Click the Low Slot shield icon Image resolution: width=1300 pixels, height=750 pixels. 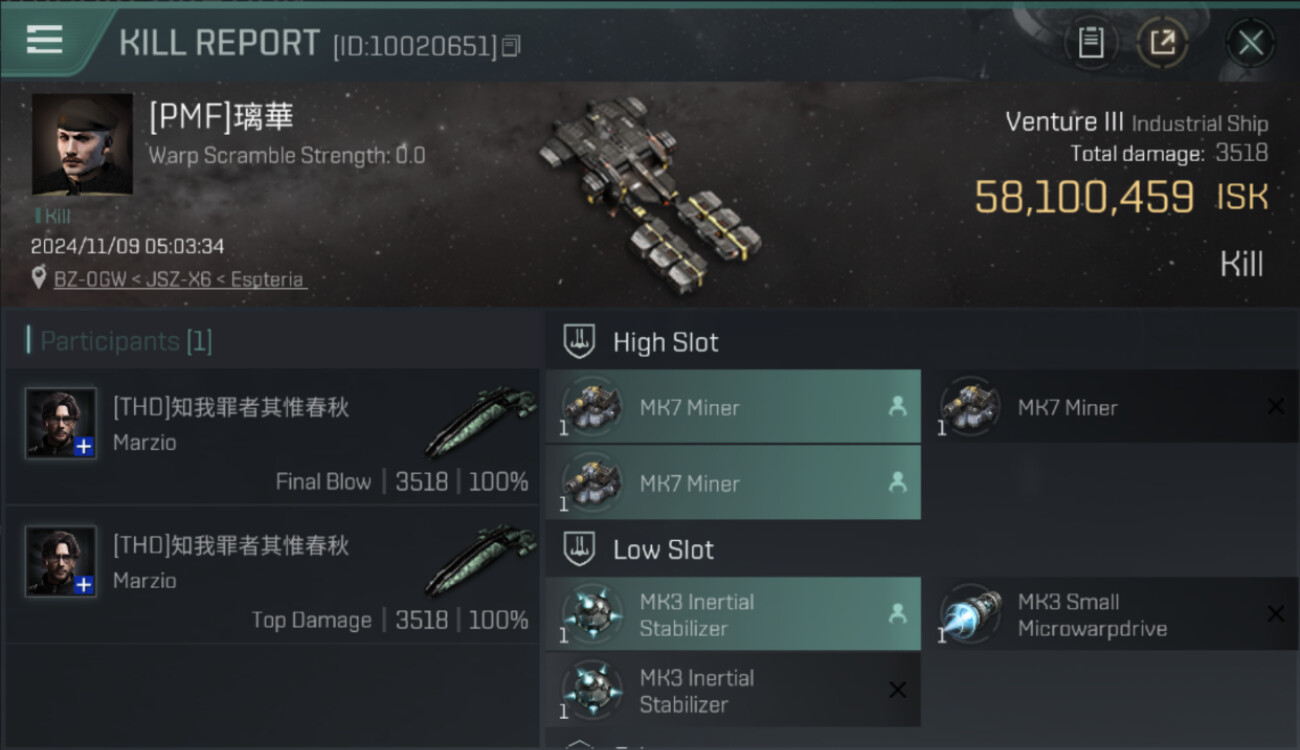coord(580,549)
